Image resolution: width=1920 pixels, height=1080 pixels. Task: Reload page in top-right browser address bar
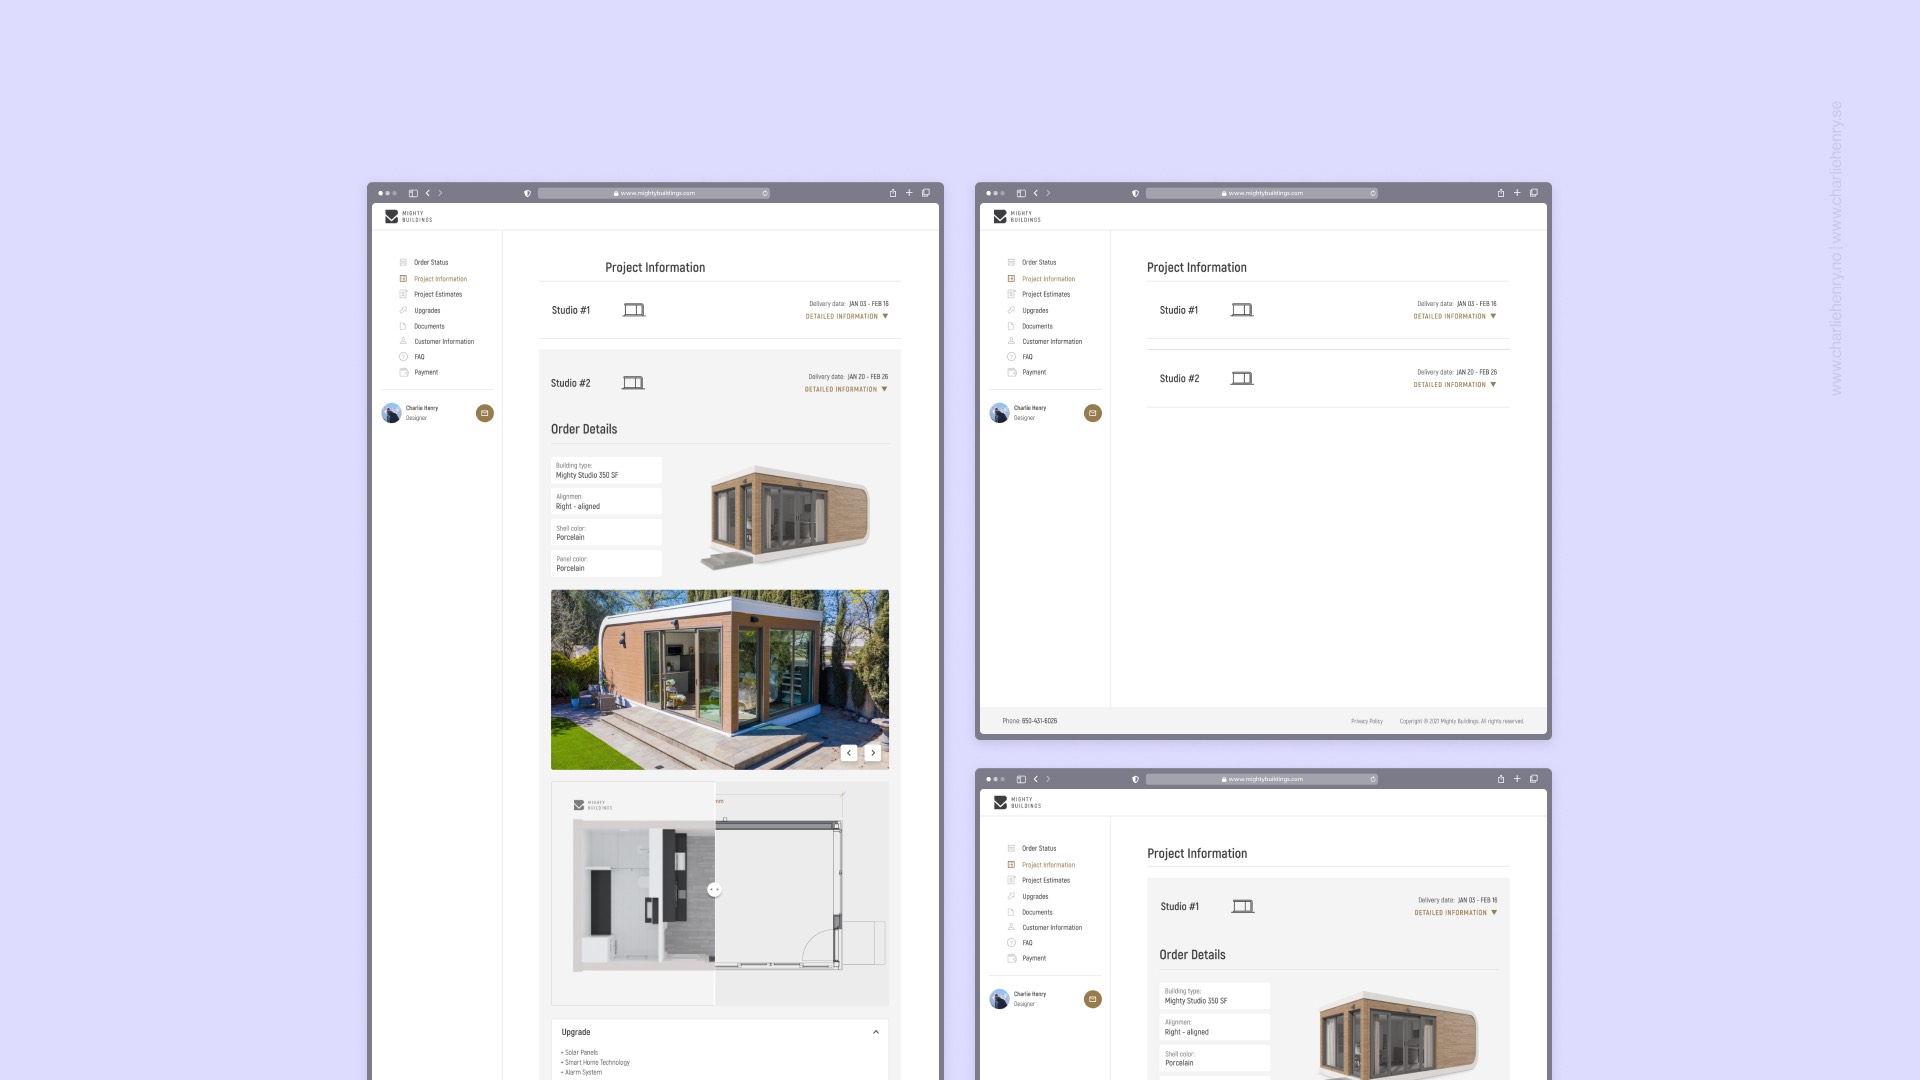(1373, 193)
